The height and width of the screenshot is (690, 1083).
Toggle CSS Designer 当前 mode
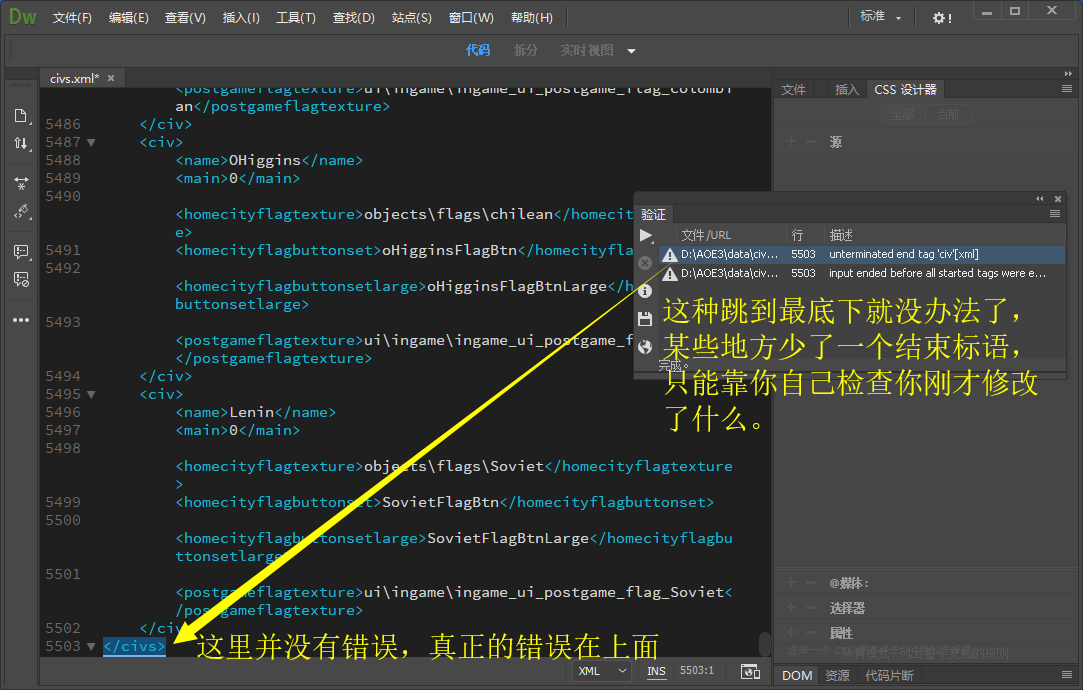point(948,114)
